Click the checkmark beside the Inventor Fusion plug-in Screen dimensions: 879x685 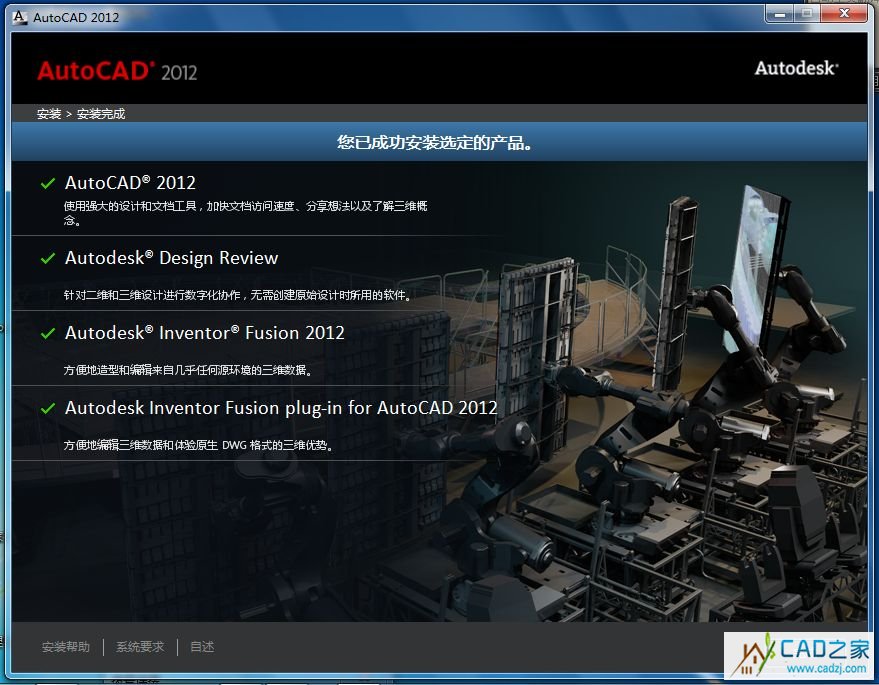pos(47,408)
